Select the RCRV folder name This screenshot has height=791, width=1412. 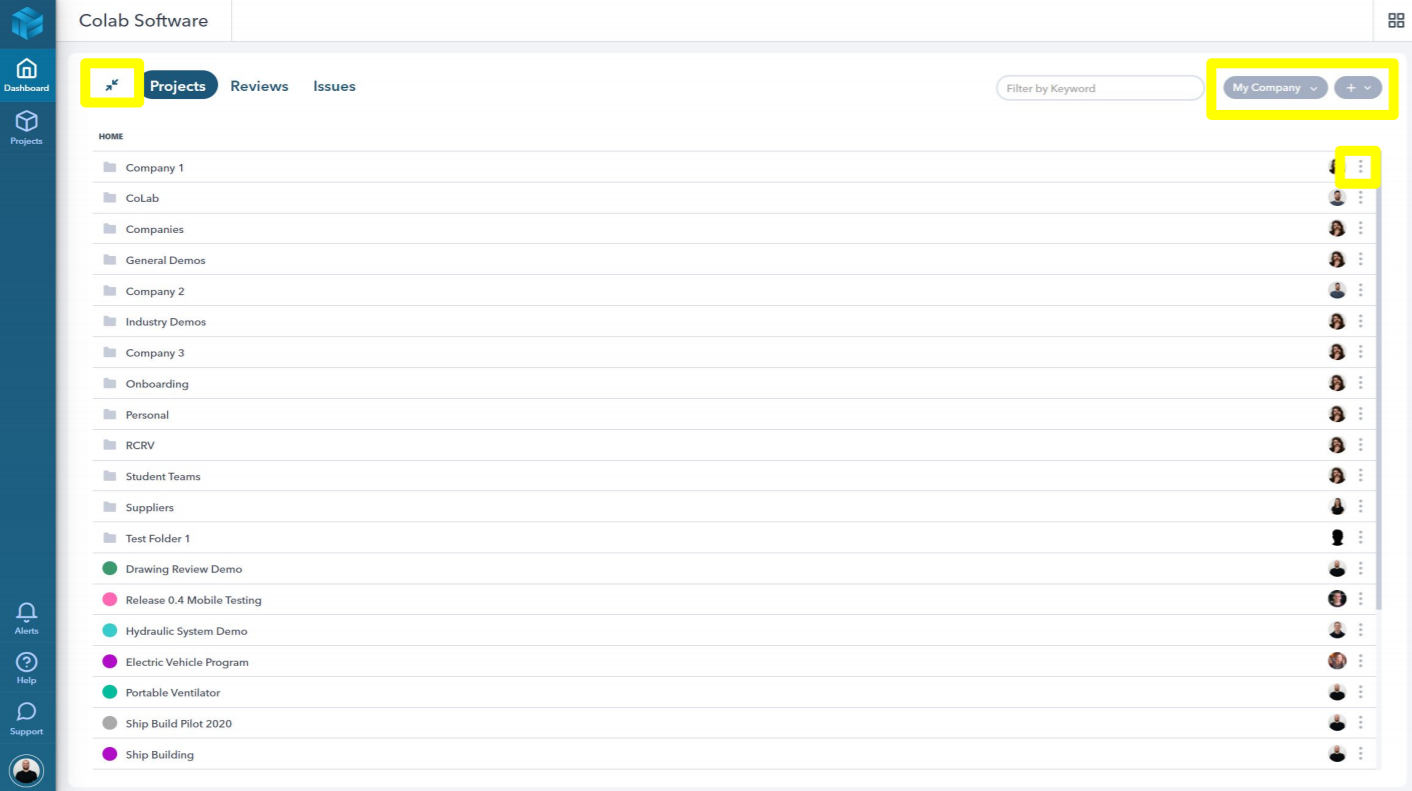140,445
